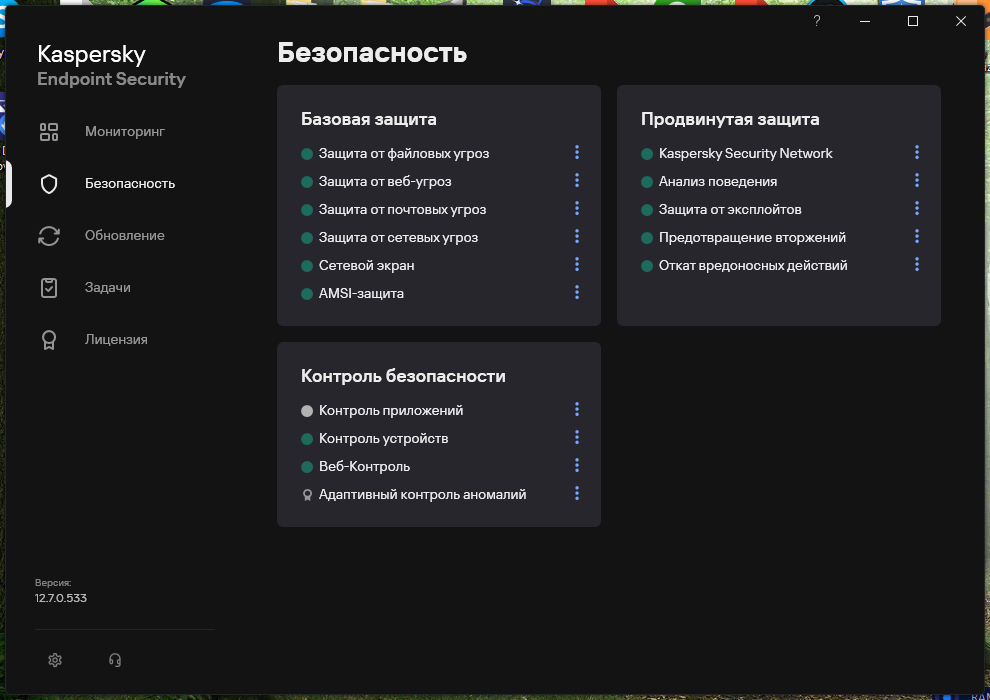Click the help question mark icon
The image size is (990, 700).
tap(816, 21)
